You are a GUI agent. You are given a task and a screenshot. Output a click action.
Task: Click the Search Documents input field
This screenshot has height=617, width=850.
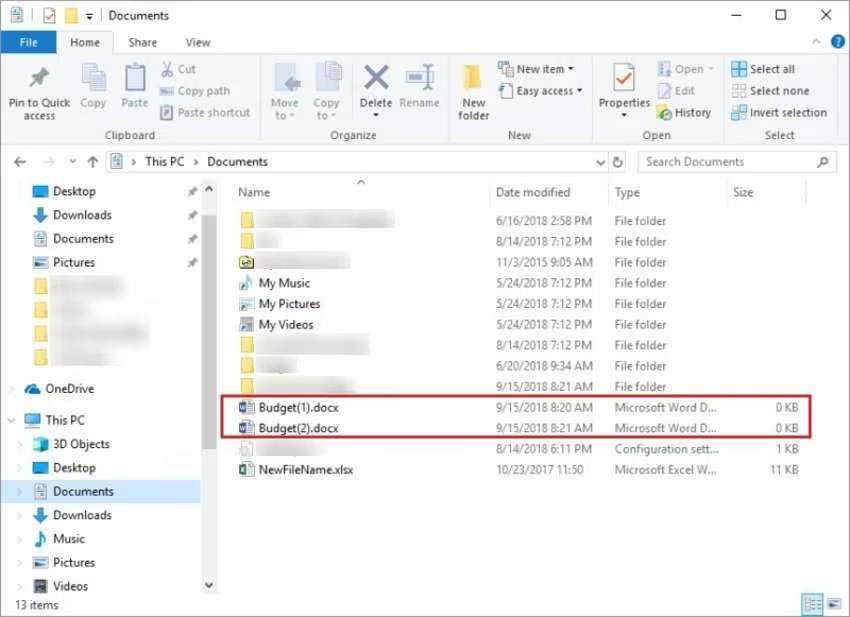728,162
